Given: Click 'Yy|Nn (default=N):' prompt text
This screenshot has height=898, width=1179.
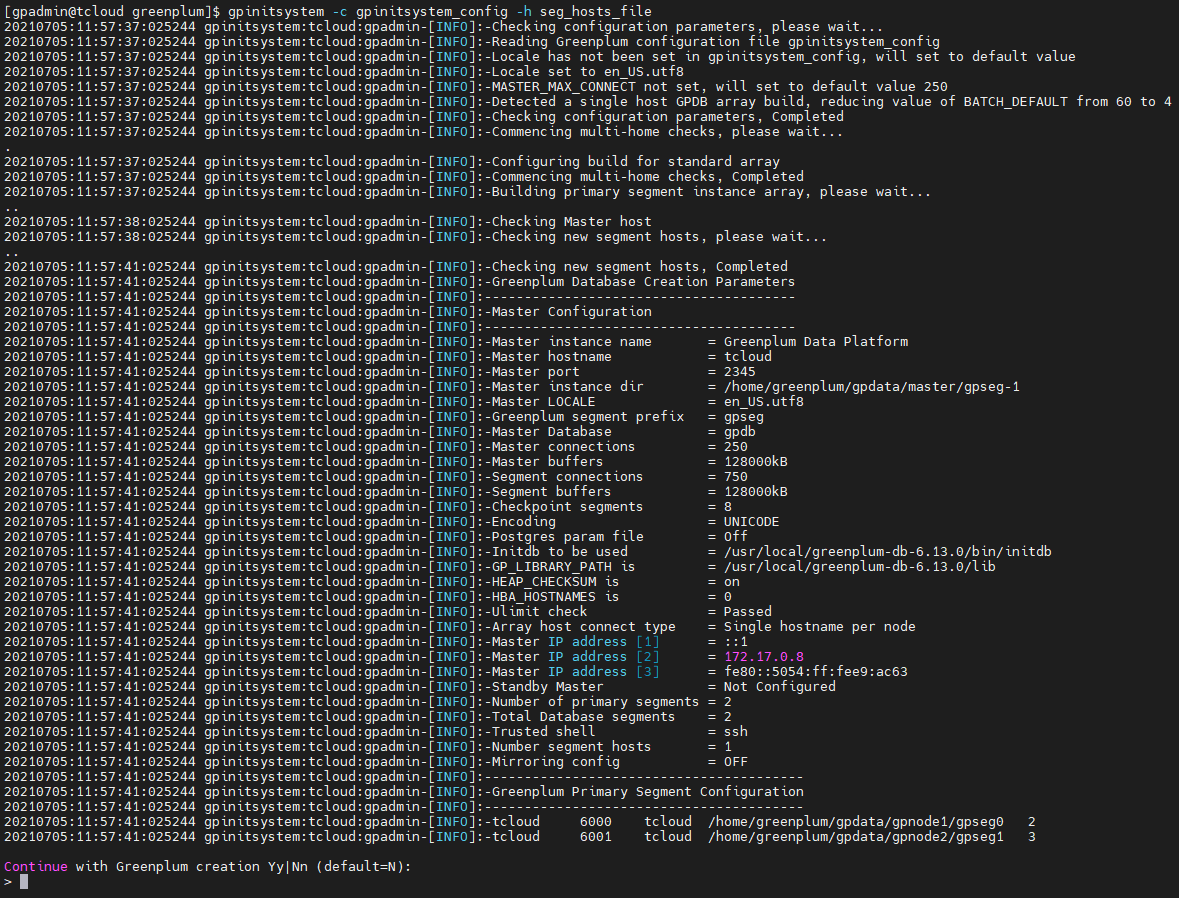Looking at the screenshot, I should pos(339,866).
